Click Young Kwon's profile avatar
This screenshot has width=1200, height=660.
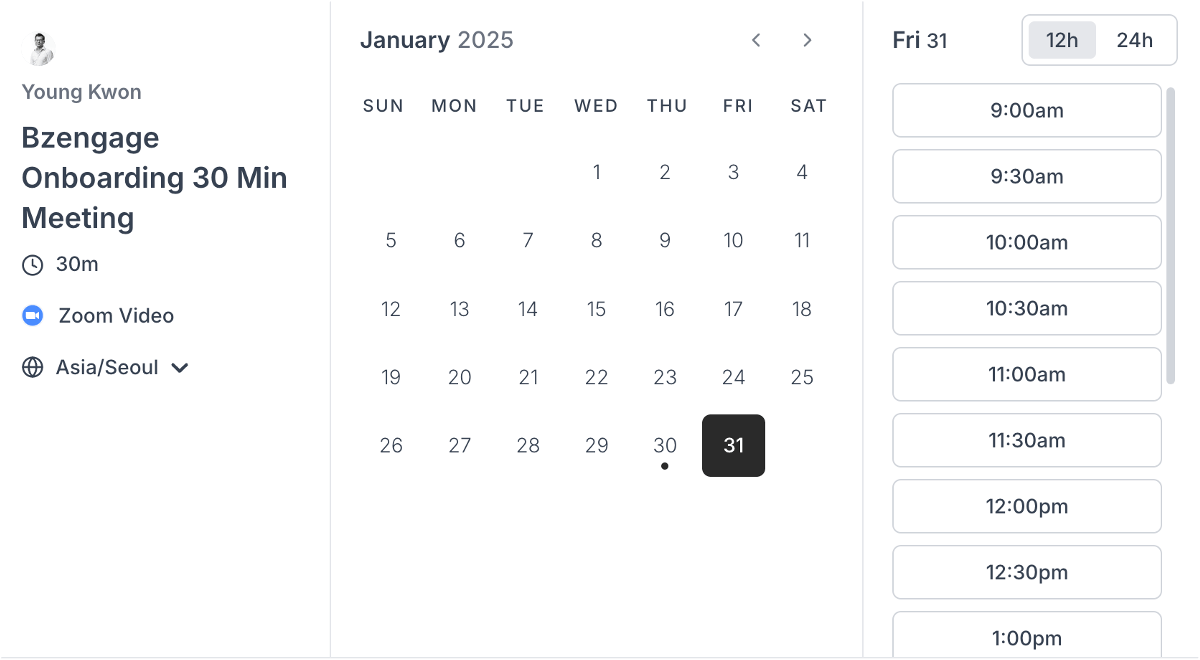[41, 48]
